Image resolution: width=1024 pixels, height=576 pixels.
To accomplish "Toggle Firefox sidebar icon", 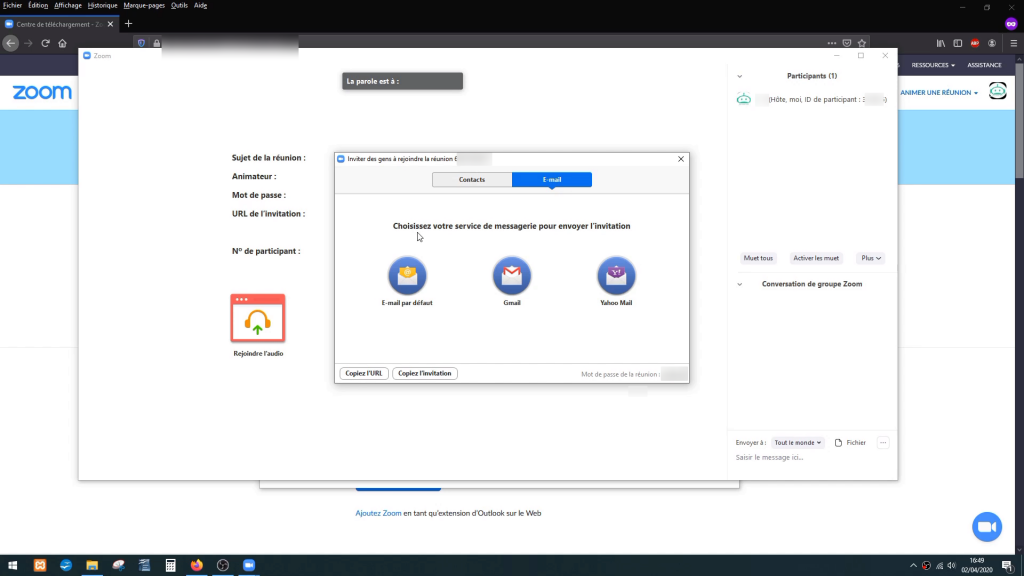I will pos(957,43).
